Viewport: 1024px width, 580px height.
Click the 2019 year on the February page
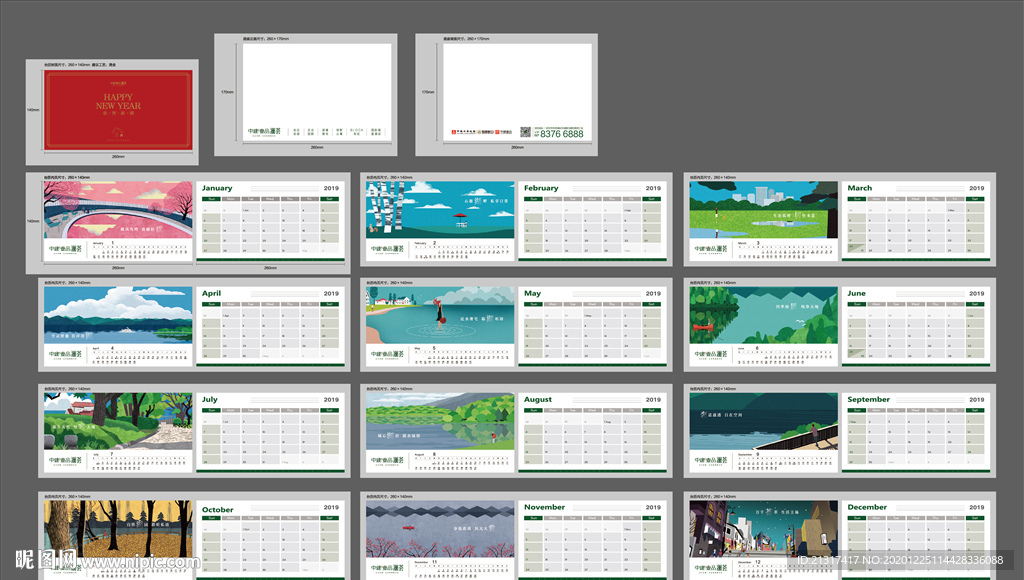653,188
